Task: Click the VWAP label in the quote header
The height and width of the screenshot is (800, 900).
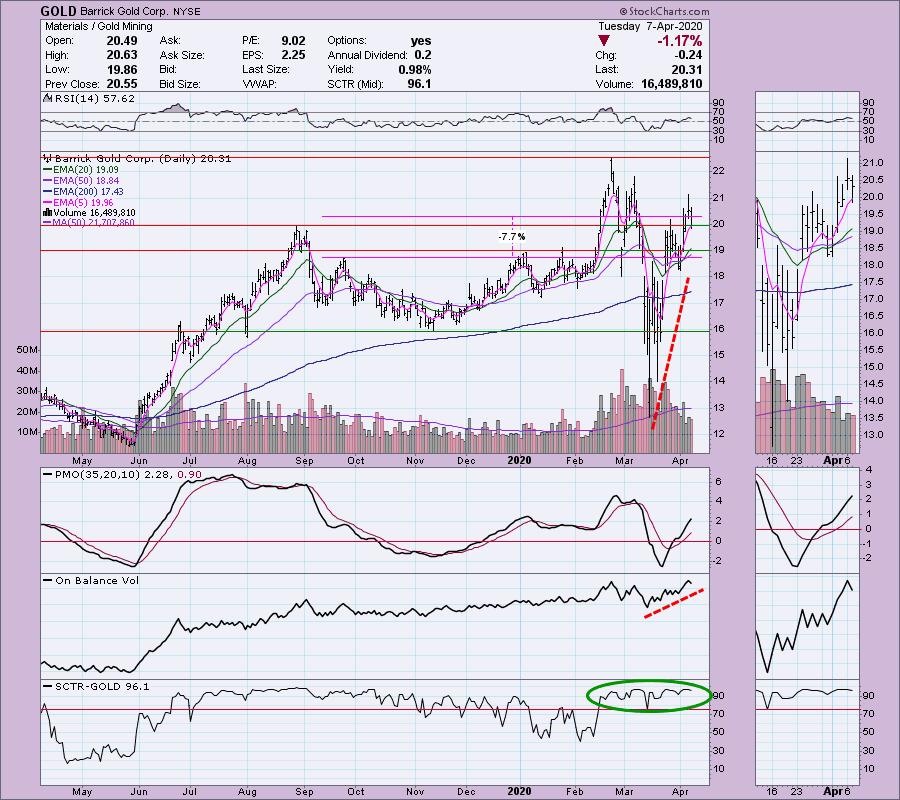Action: [259, 84]
